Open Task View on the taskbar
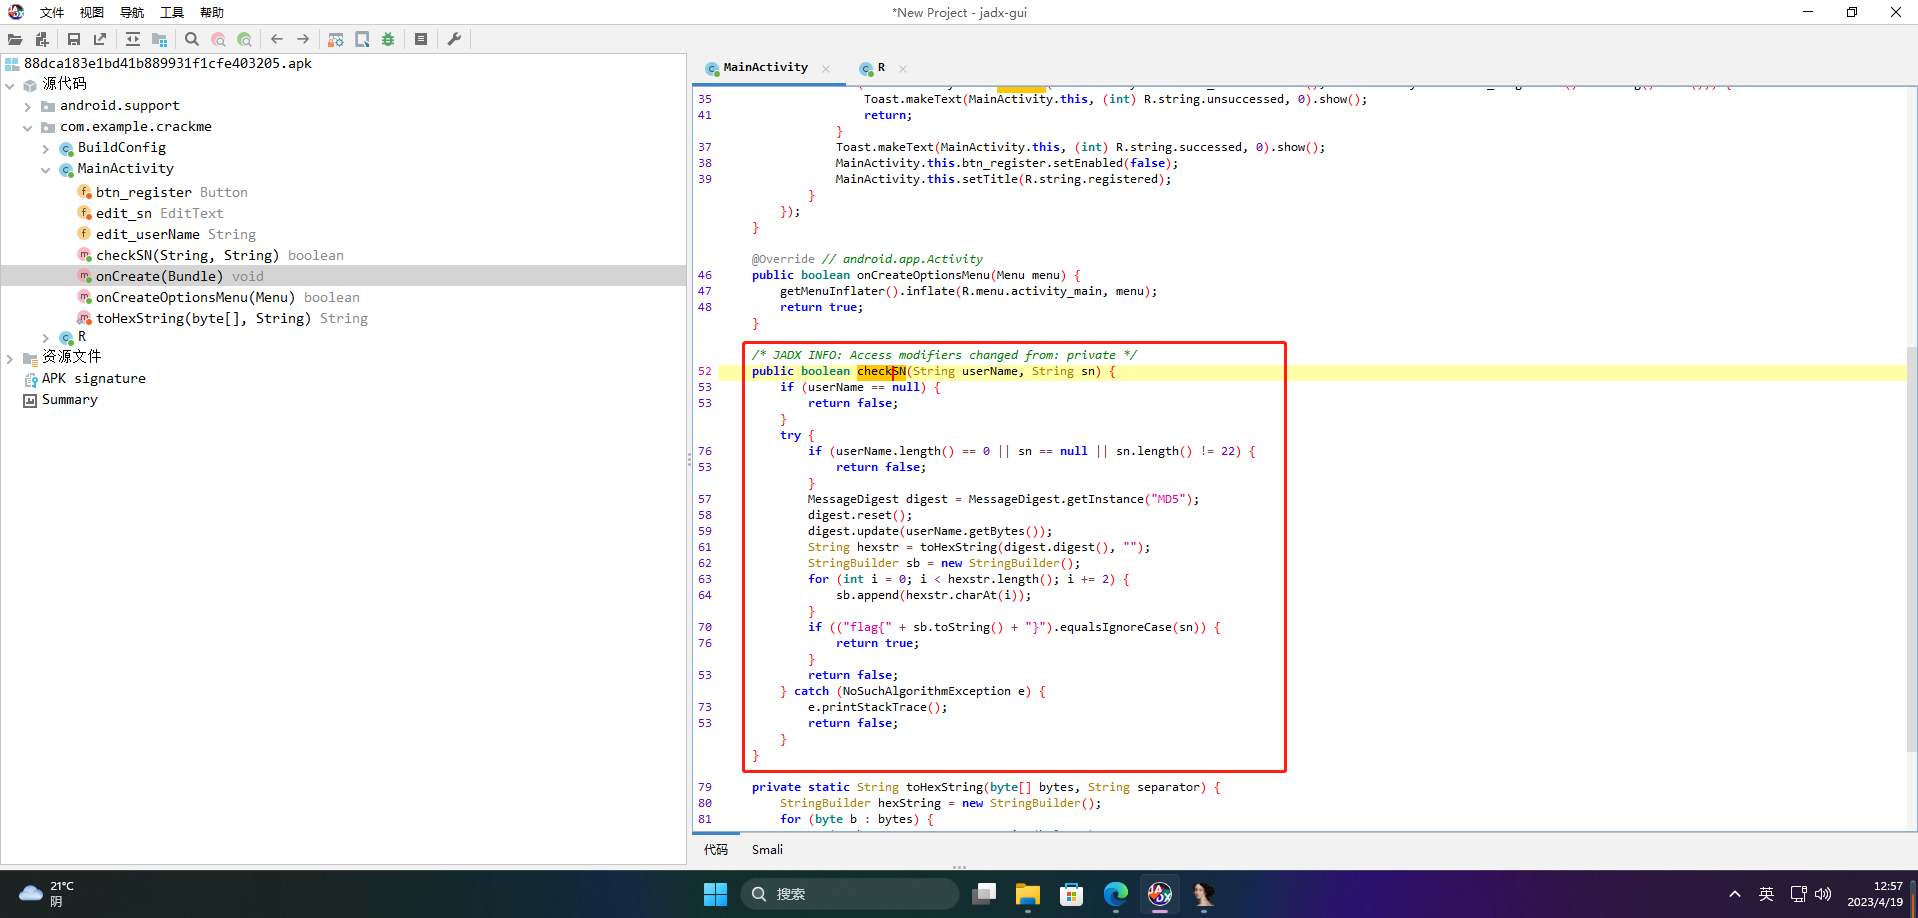 (983, 894)
